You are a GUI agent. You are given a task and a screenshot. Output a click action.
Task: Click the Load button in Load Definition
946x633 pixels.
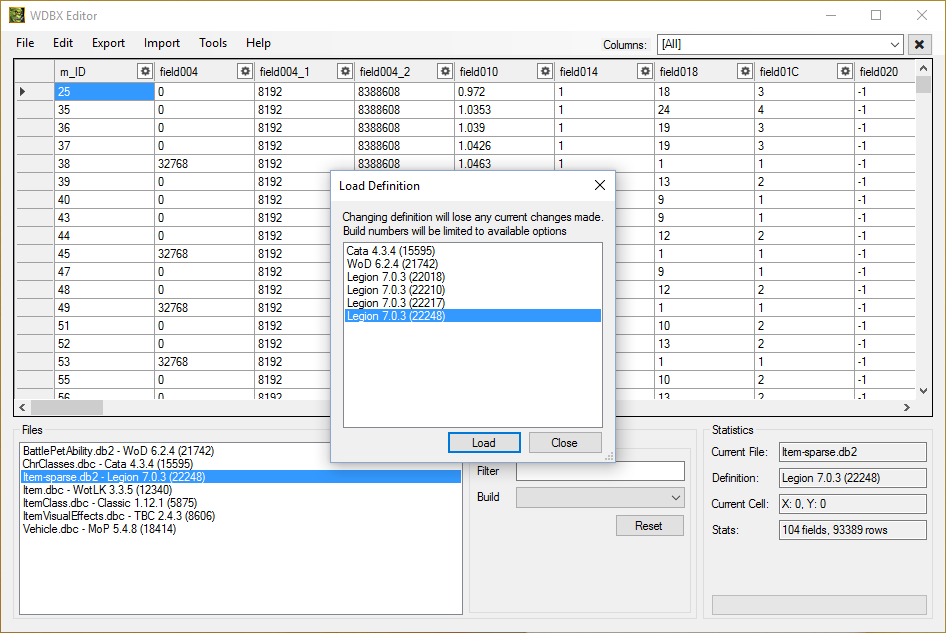click(484, 442)
